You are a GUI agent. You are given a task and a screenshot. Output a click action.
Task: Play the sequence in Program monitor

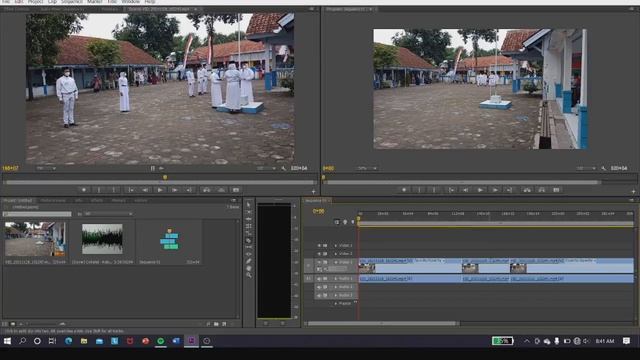point(480,190)
